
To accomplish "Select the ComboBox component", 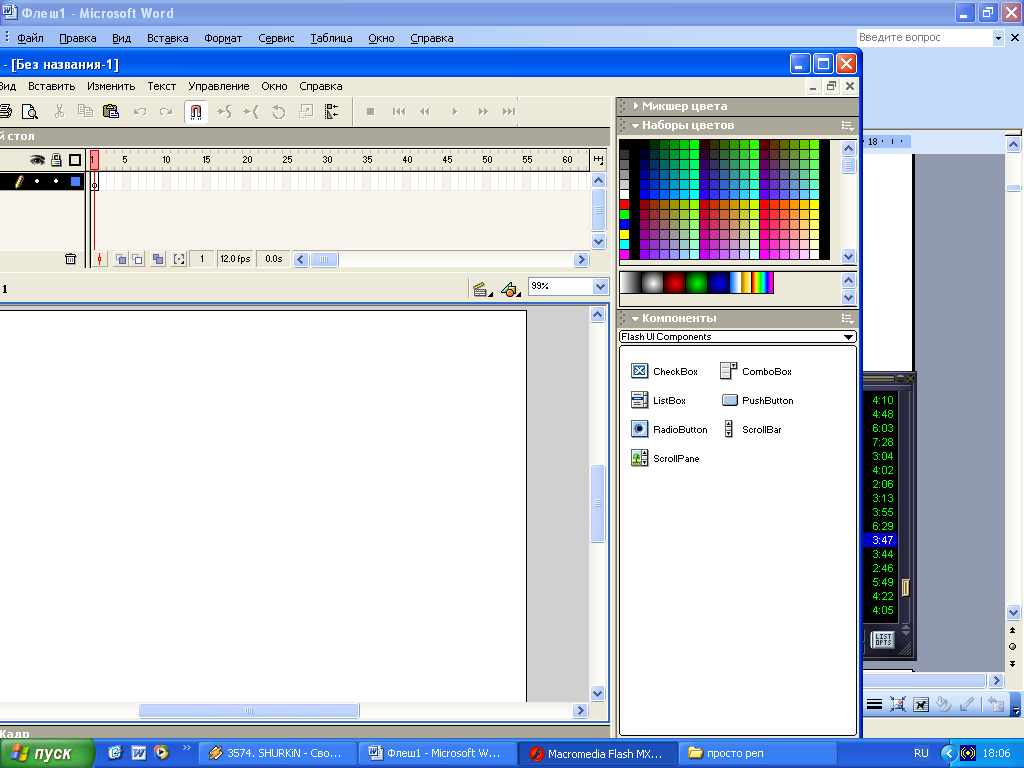I will pyautogui.click(x=756, y=372).
